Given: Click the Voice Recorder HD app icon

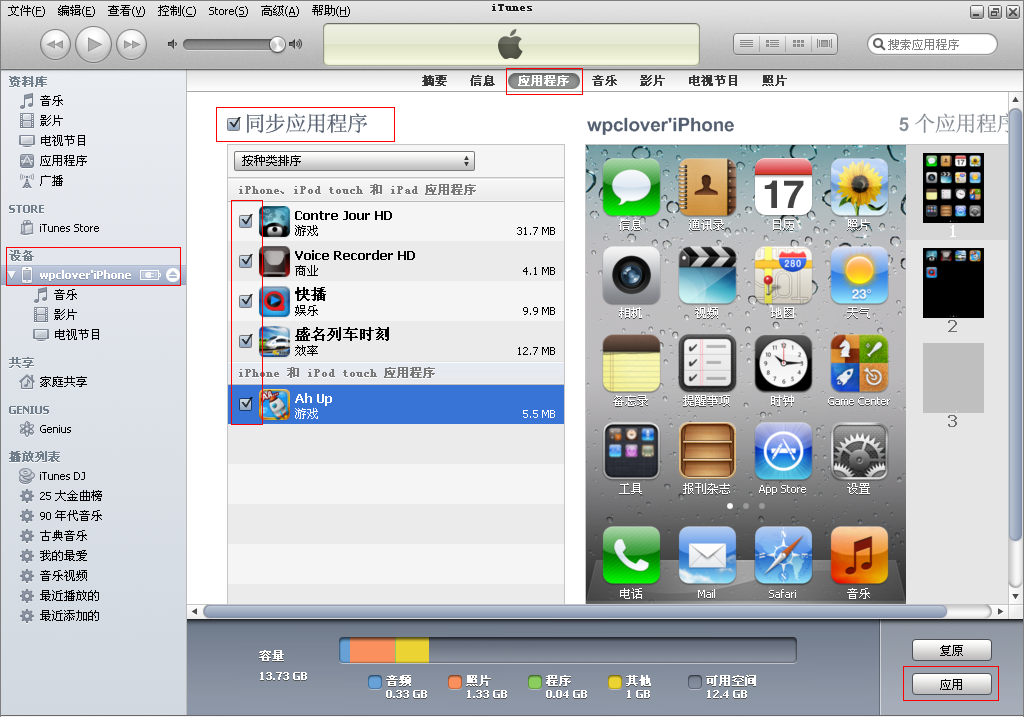Looking at the screenshot, I should (275, 262).
